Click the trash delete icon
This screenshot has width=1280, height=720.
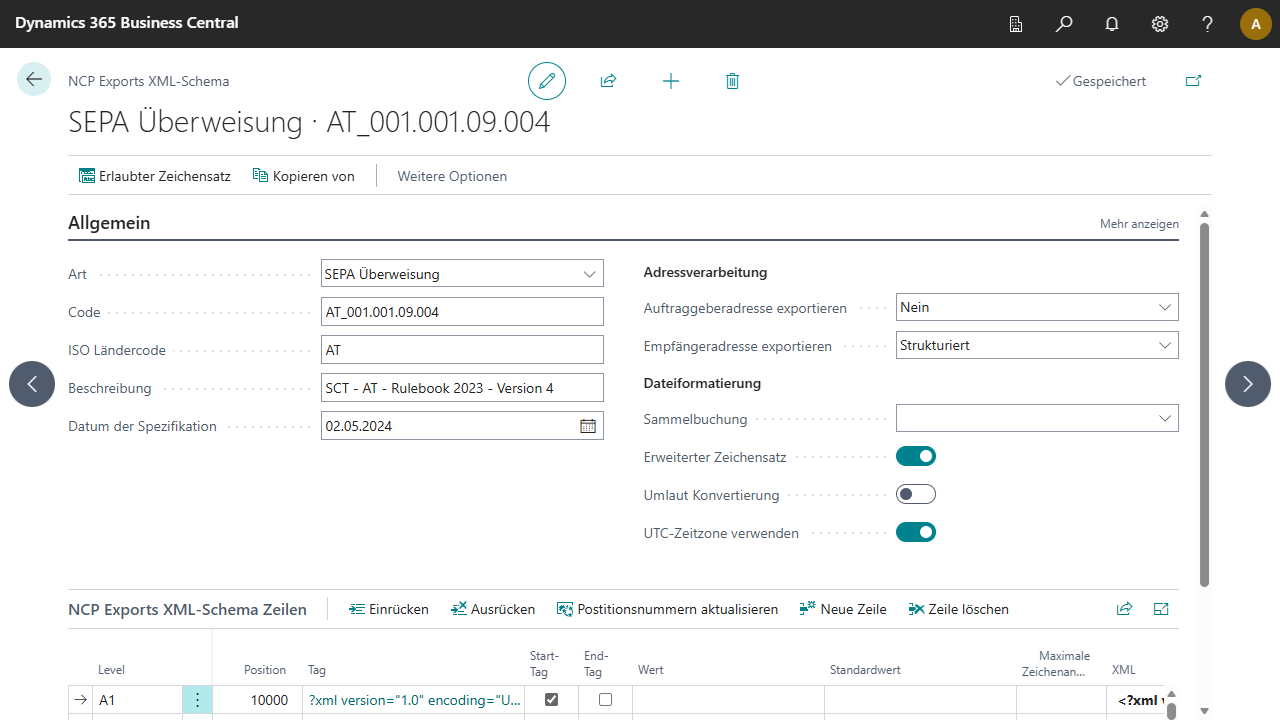tap(732, 81)
